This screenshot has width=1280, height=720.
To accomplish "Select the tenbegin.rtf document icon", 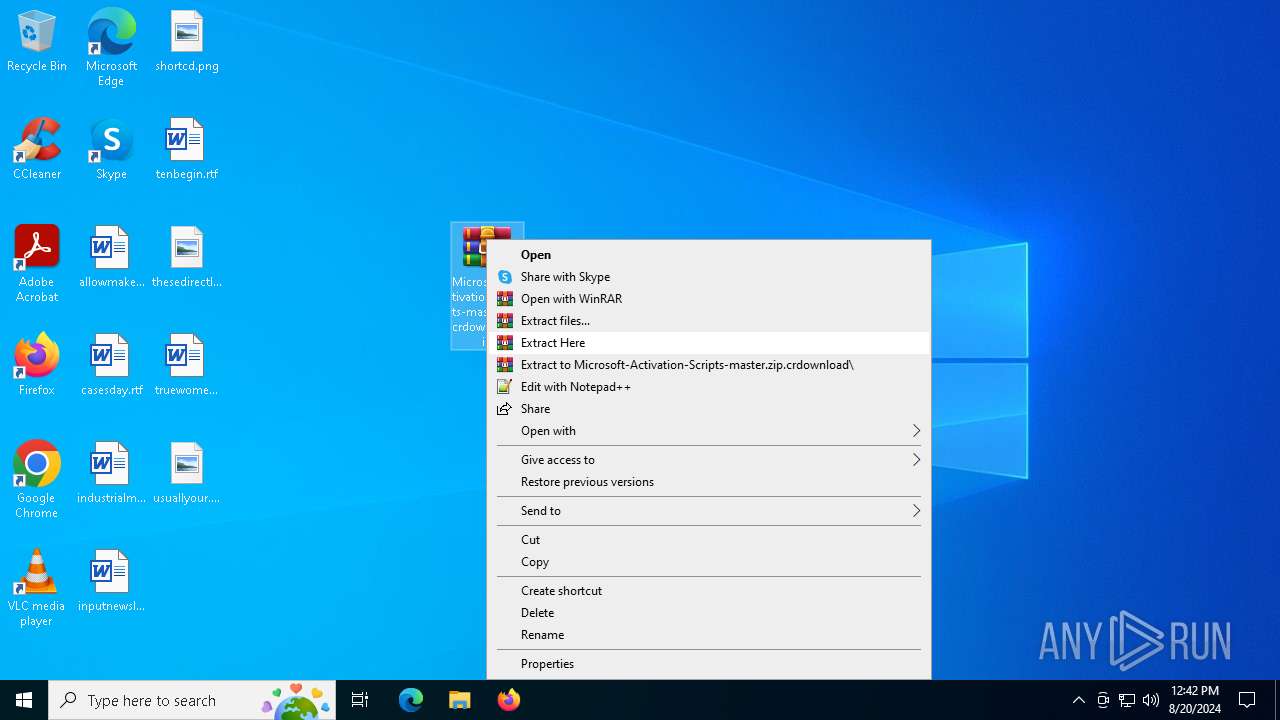I will [x=187, y=150].
